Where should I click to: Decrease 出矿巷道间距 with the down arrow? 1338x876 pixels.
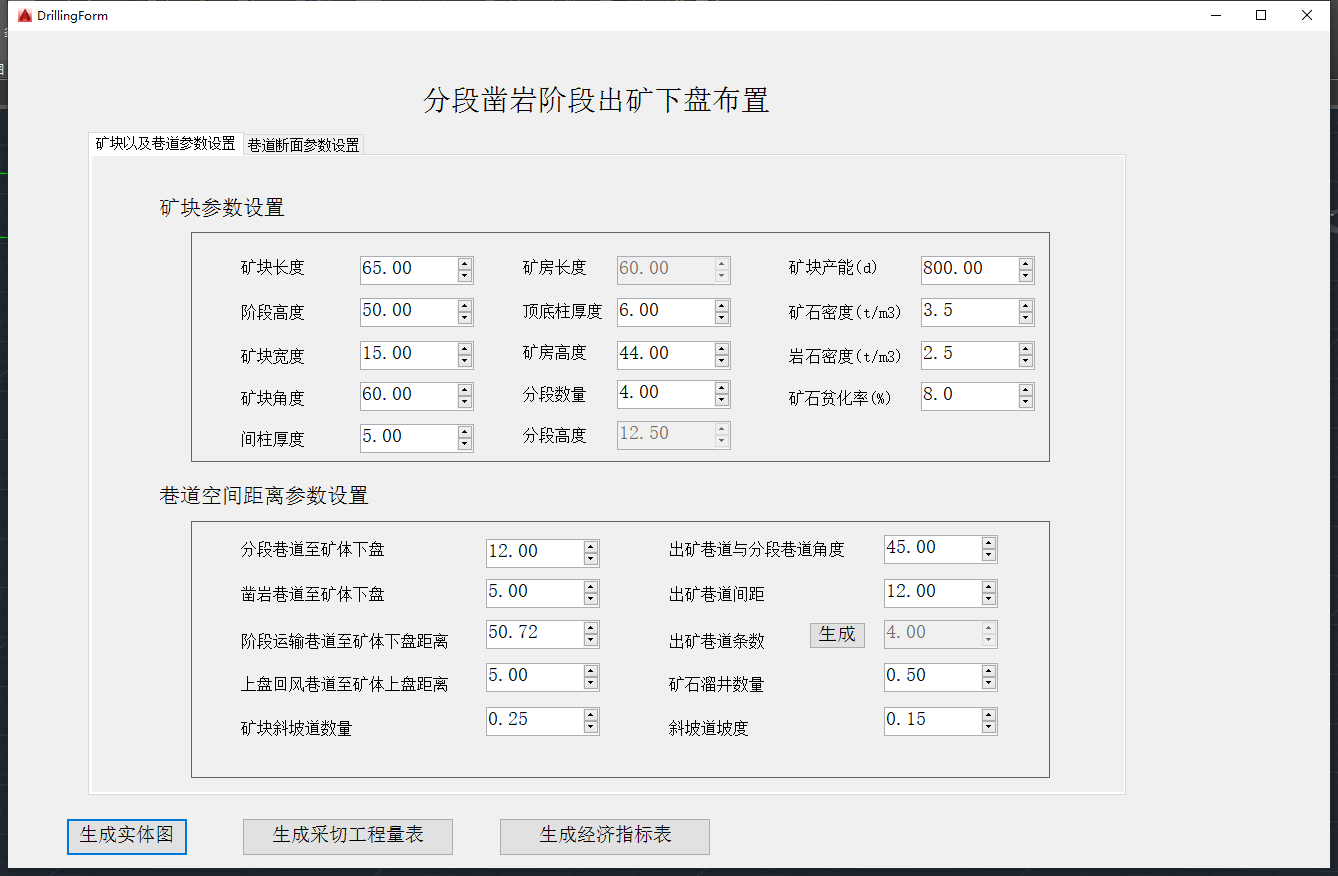tap(989, 600)
